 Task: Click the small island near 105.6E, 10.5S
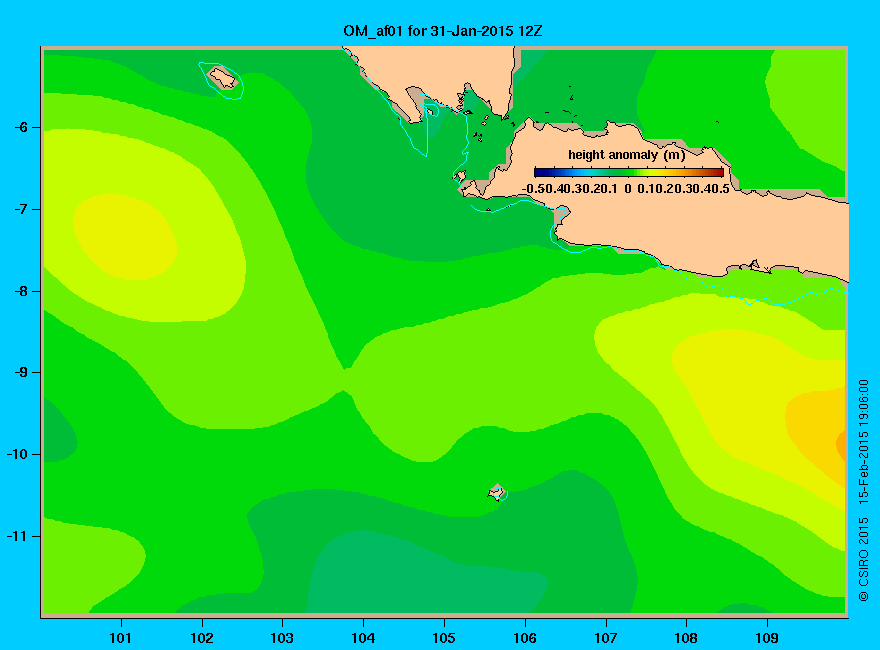point(497,493)
